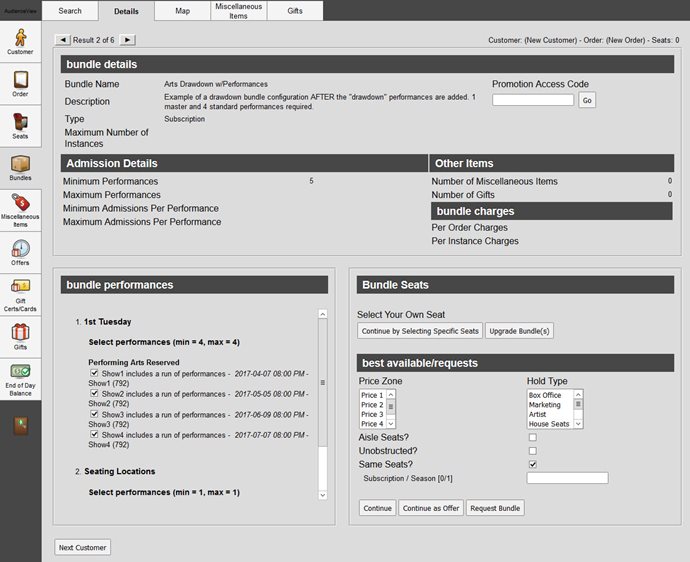
Task: Uncheck Show4 performance checkbox
Action: point(94,434)
